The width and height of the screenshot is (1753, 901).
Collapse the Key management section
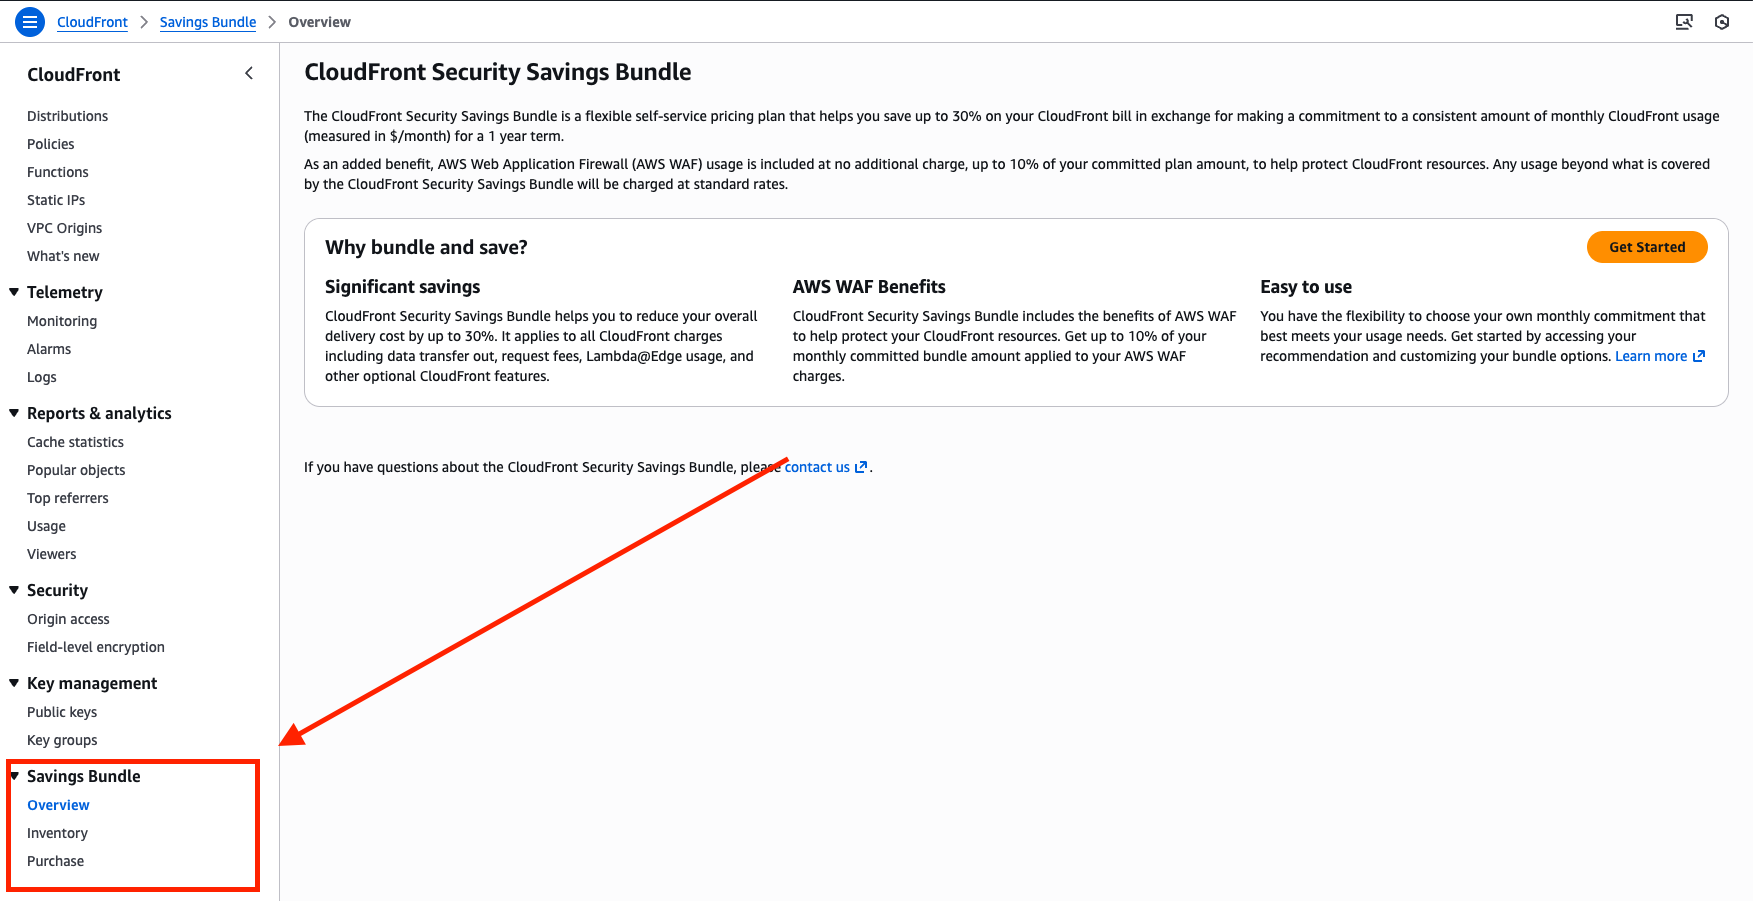[x=13, y=682]
